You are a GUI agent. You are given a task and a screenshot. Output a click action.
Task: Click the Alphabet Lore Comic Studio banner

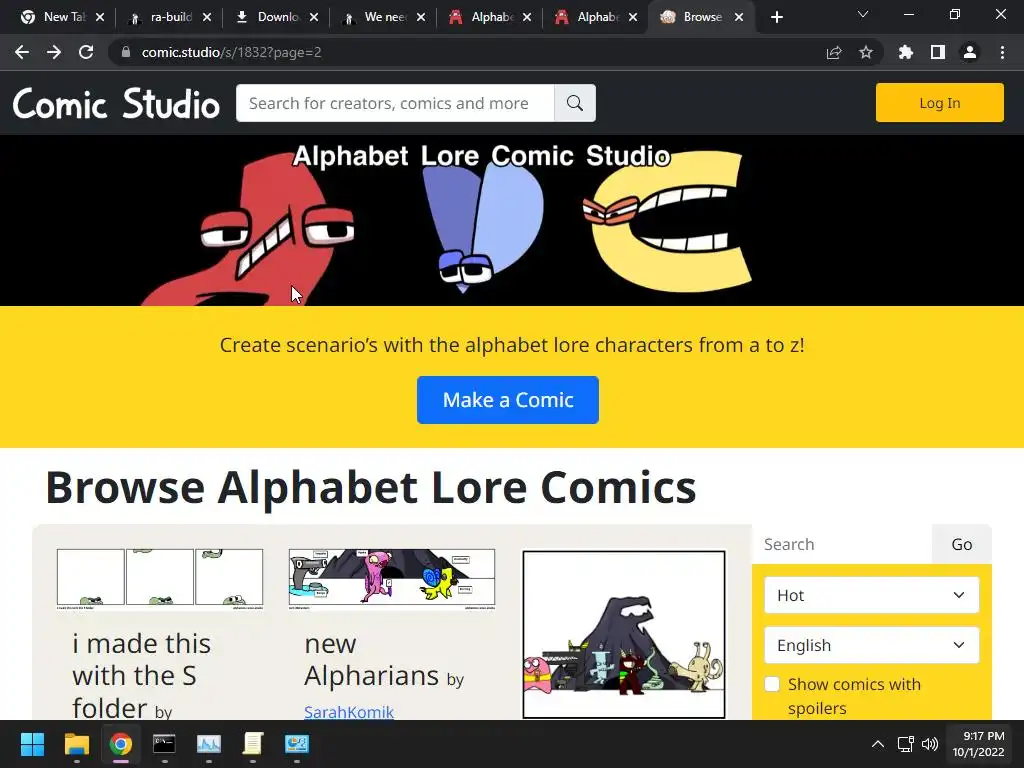click(x=512, y=221)
